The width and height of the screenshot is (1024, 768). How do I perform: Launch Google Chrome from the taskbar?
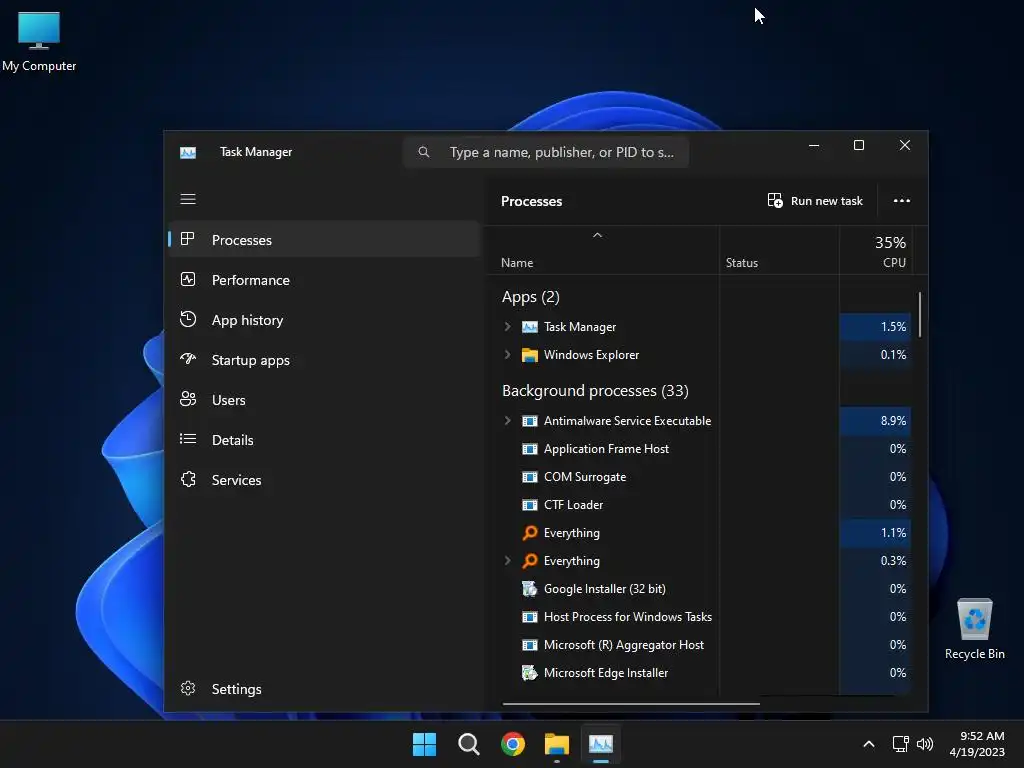point(513,744)
